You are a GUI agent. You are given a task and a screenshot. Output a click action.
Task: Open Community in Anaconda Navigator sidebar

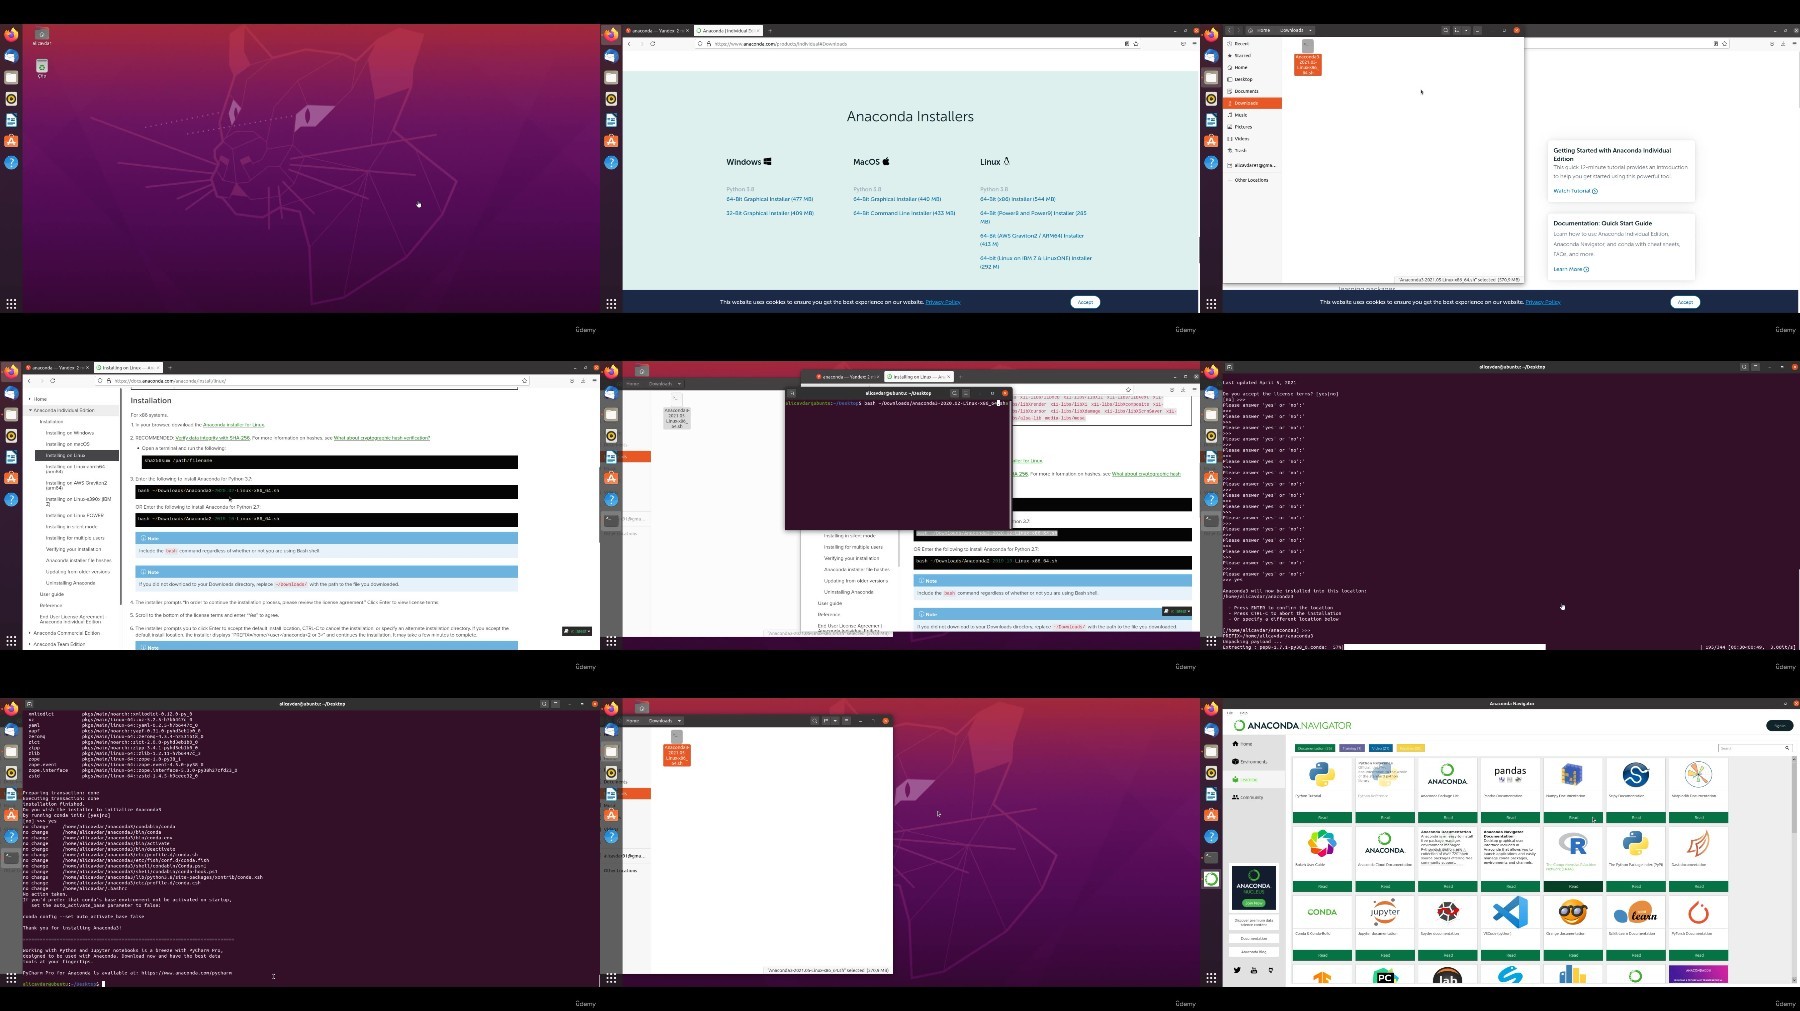pyautogui.click(x=1249, y=797)
